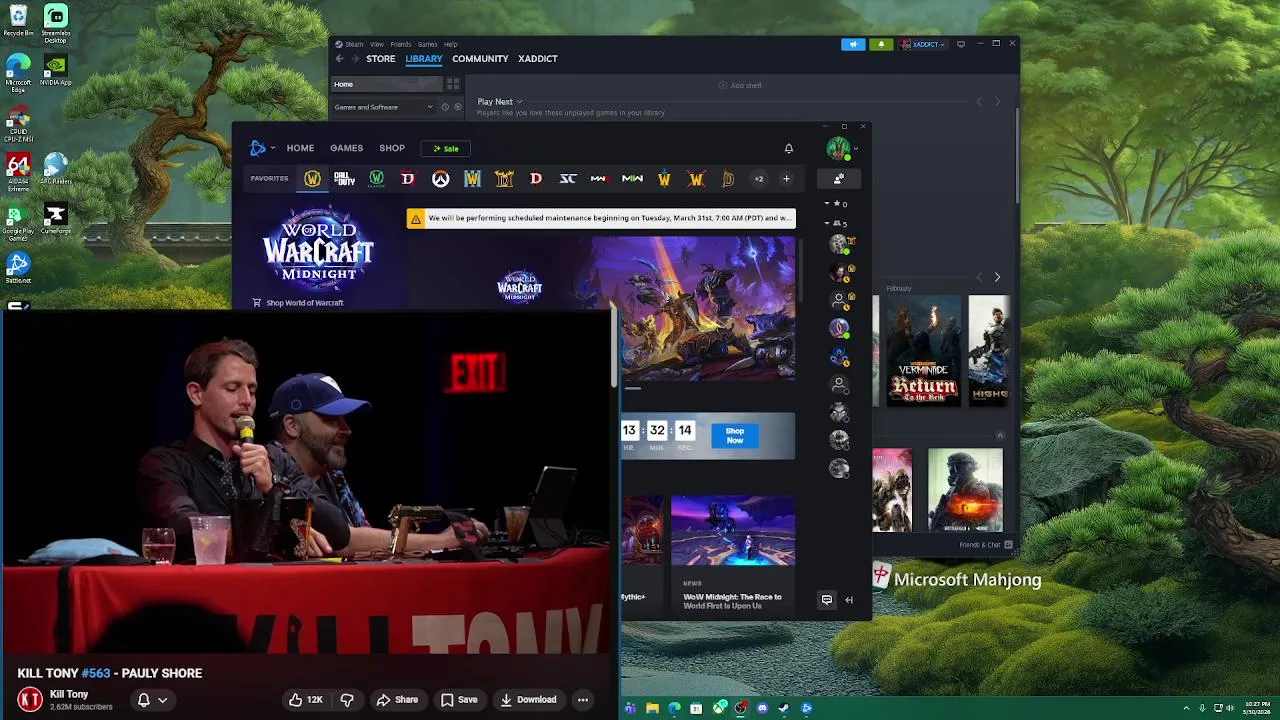Open Battle.net profile avatar menu
1280x720 pixels.
coord(841,149)
